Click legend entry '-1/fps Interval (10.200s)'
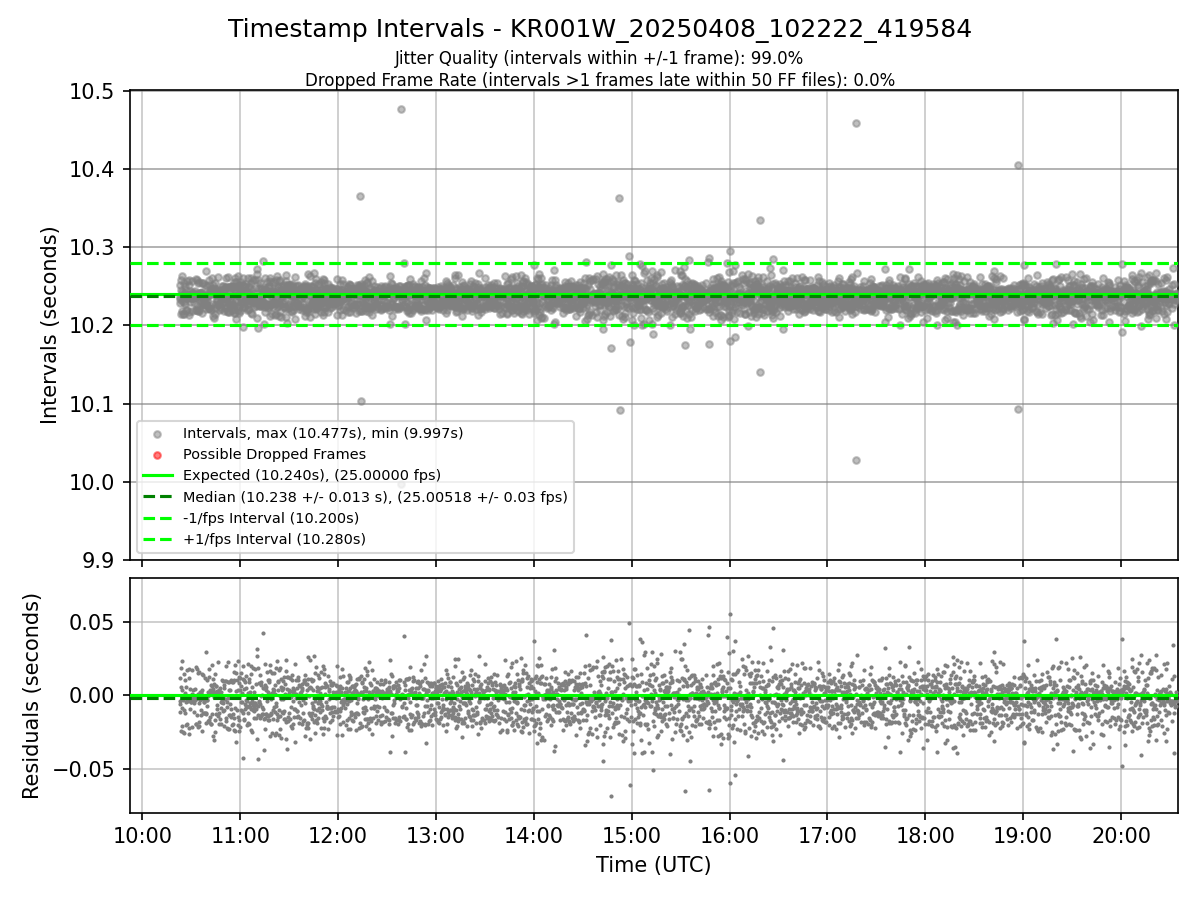 pos(271,518)
